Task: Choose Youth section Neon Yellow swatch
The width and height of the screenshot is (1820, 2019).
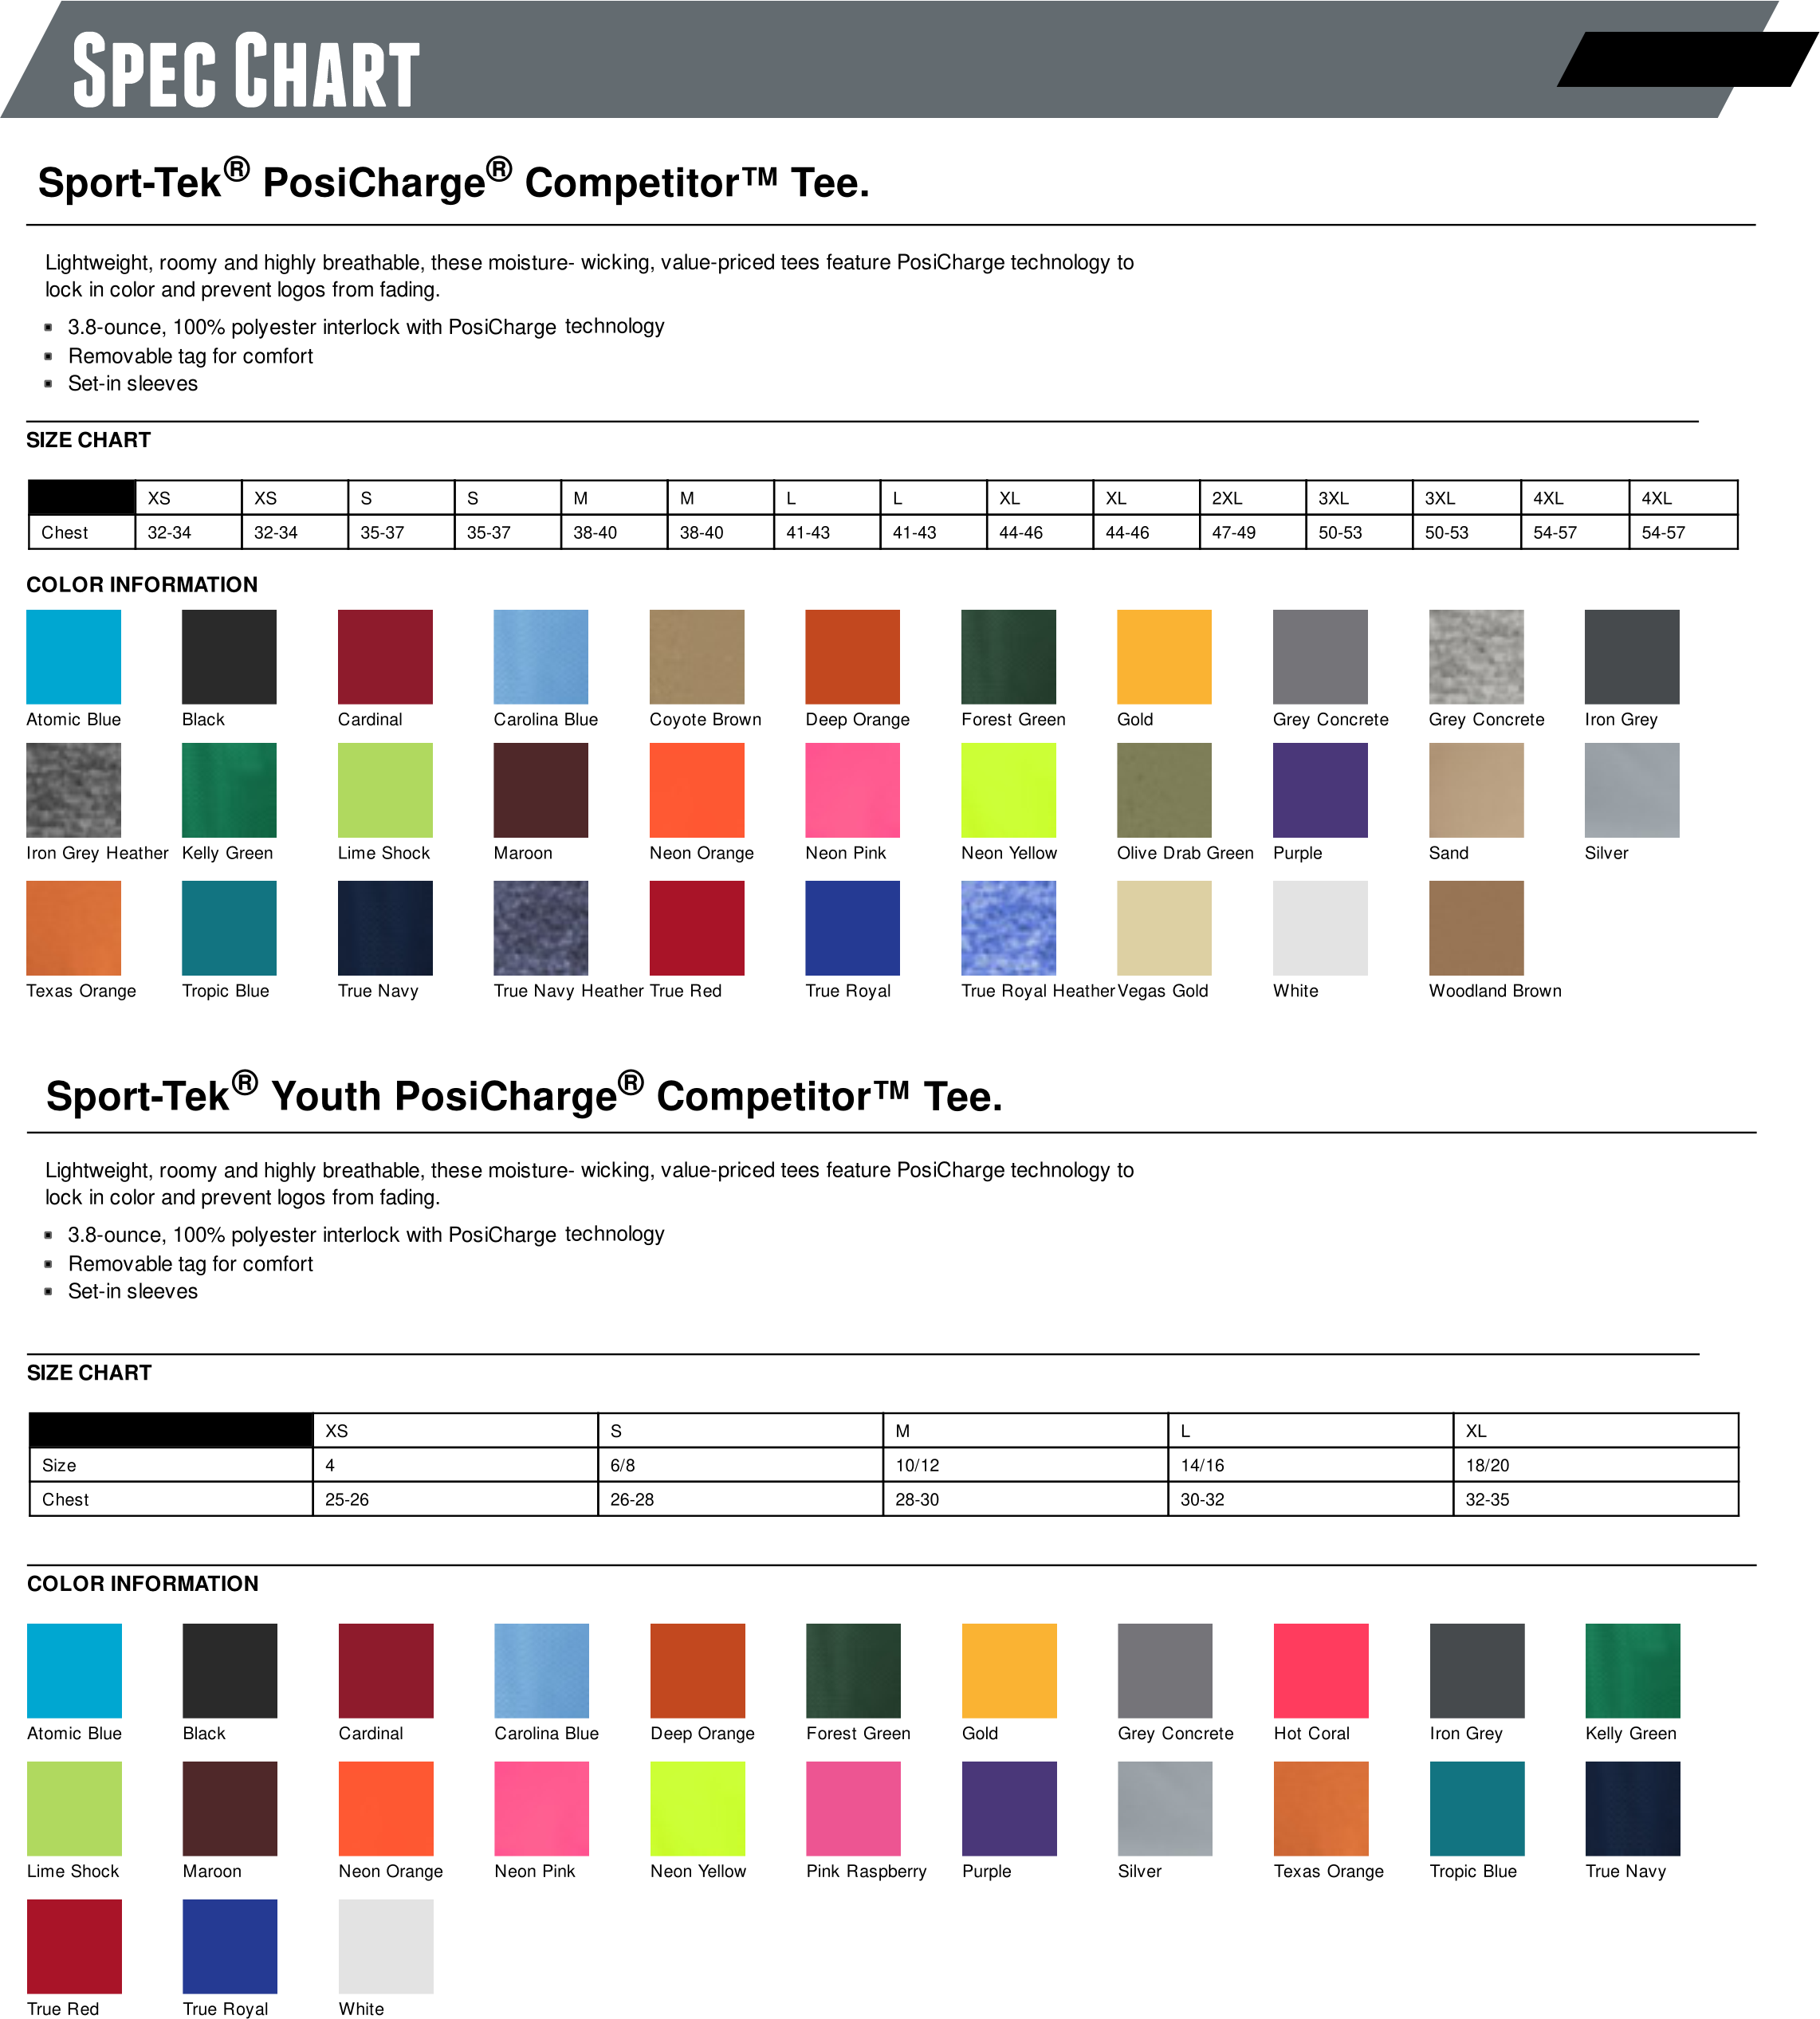Action: 697,1809
